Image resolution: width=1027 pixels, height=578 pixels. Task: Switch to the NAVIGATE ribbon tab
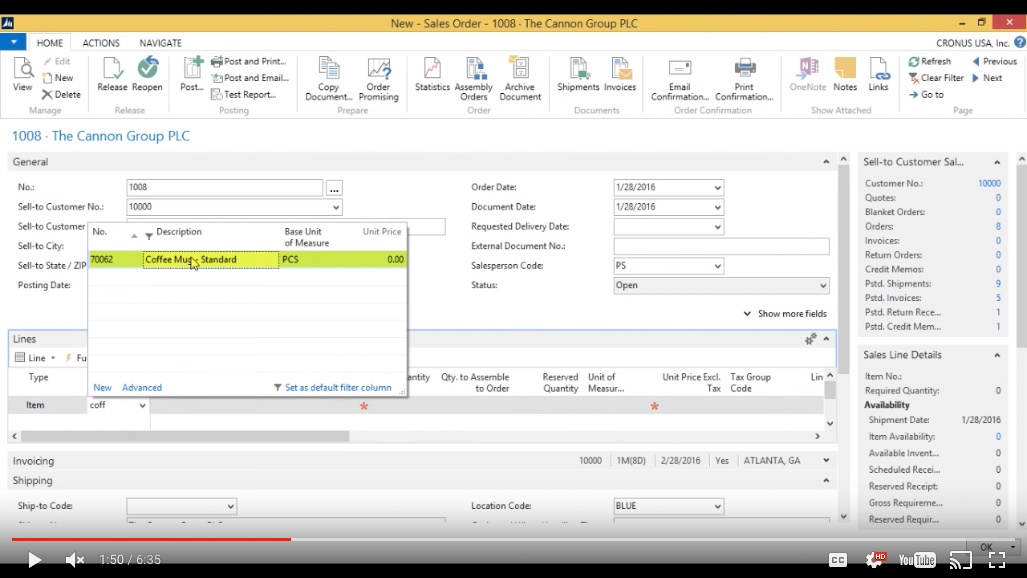[160, 43]
